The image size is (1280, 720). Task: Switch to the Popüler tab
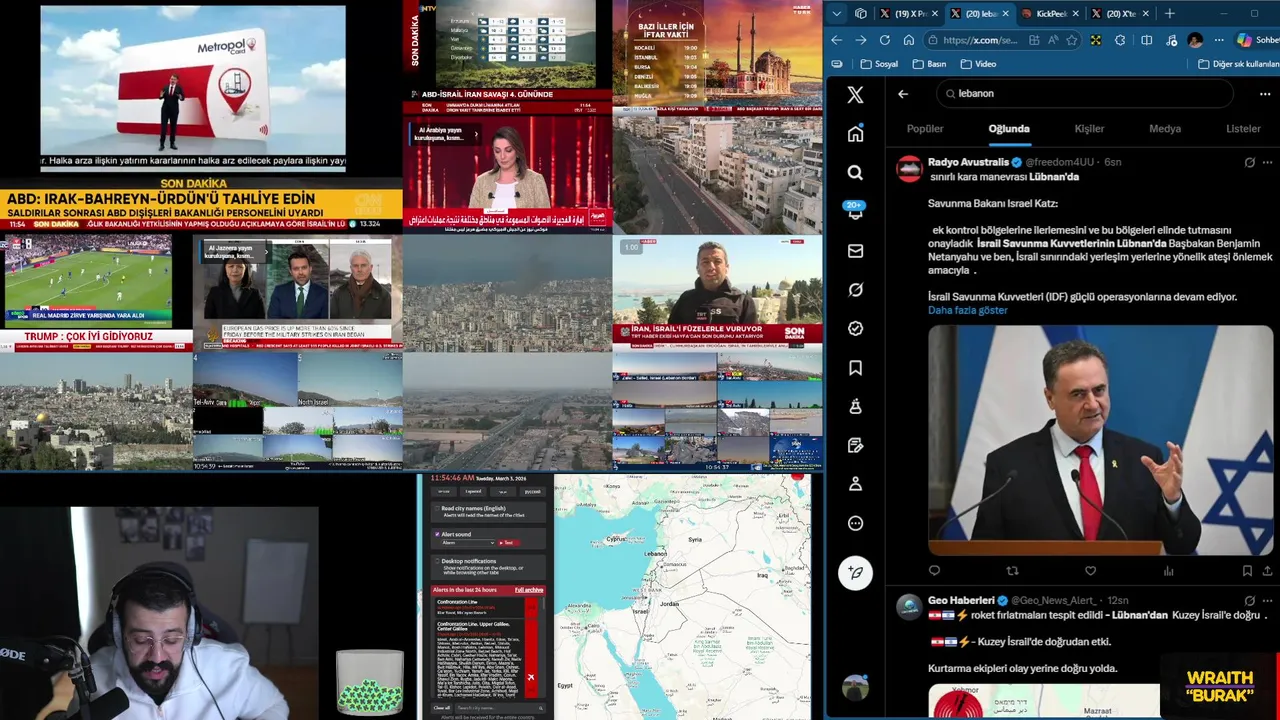click(925, 129)
